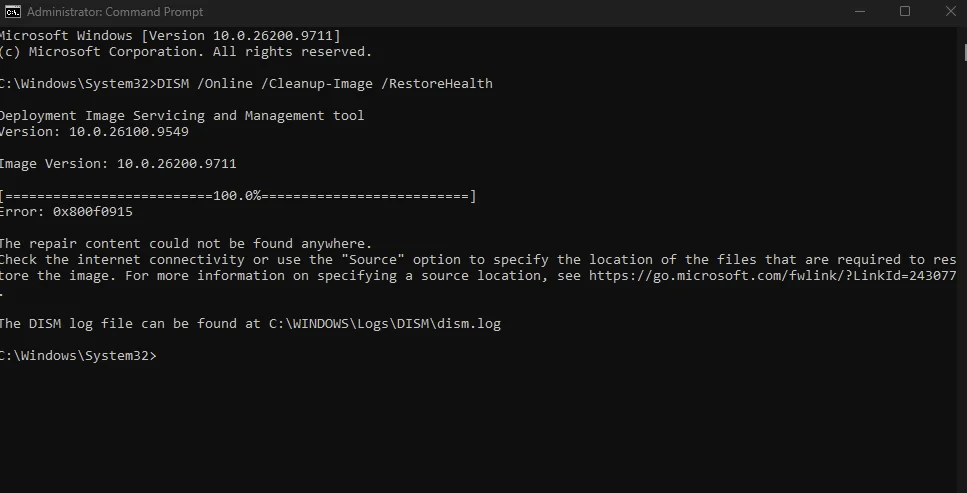Click the quoted "Source" option word
Screen dimensions: 967x493
372,259
